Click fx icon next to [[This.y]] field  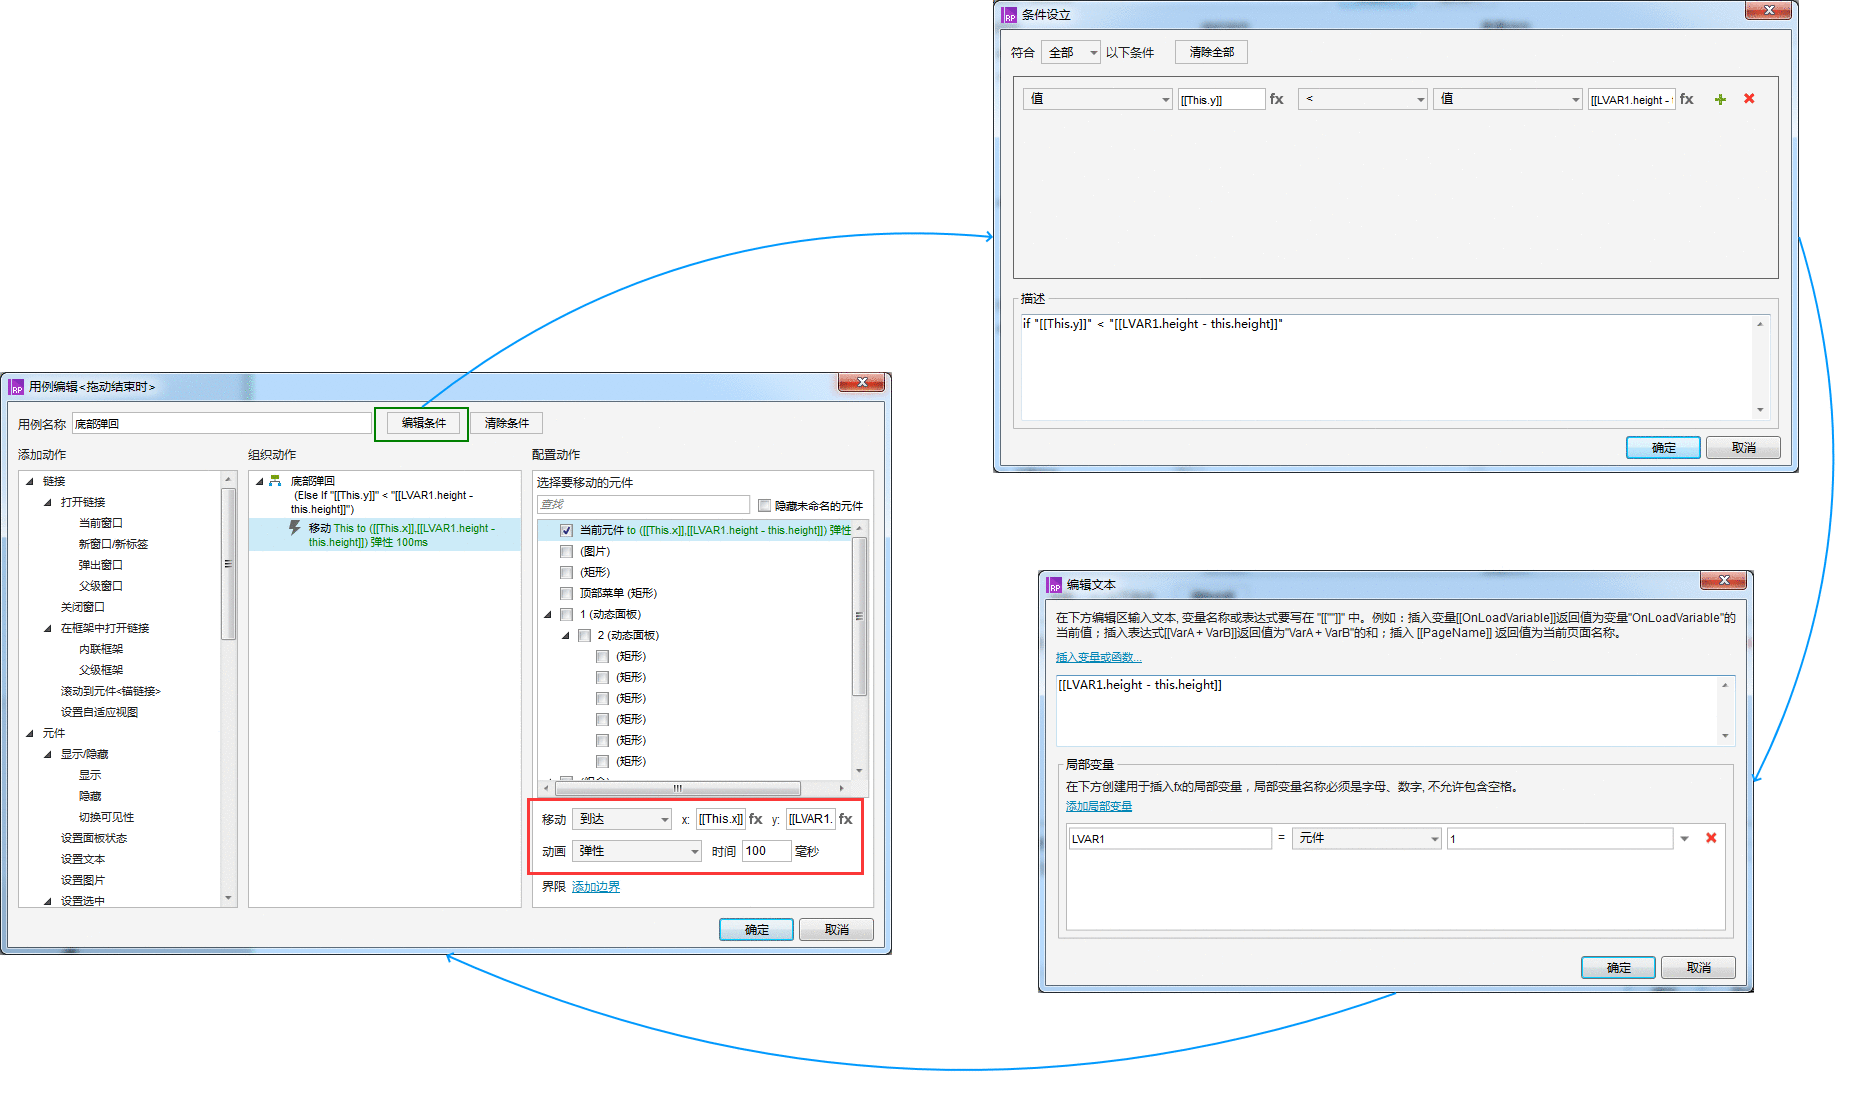(x=1276, y=99)
